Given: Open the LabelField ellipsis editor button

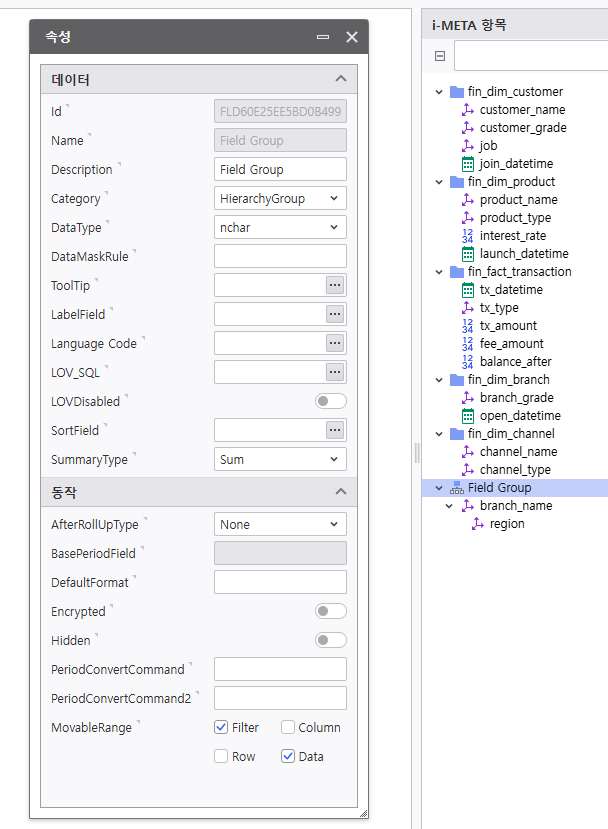Looking at the screenshot, I should [x=335, y=314].
